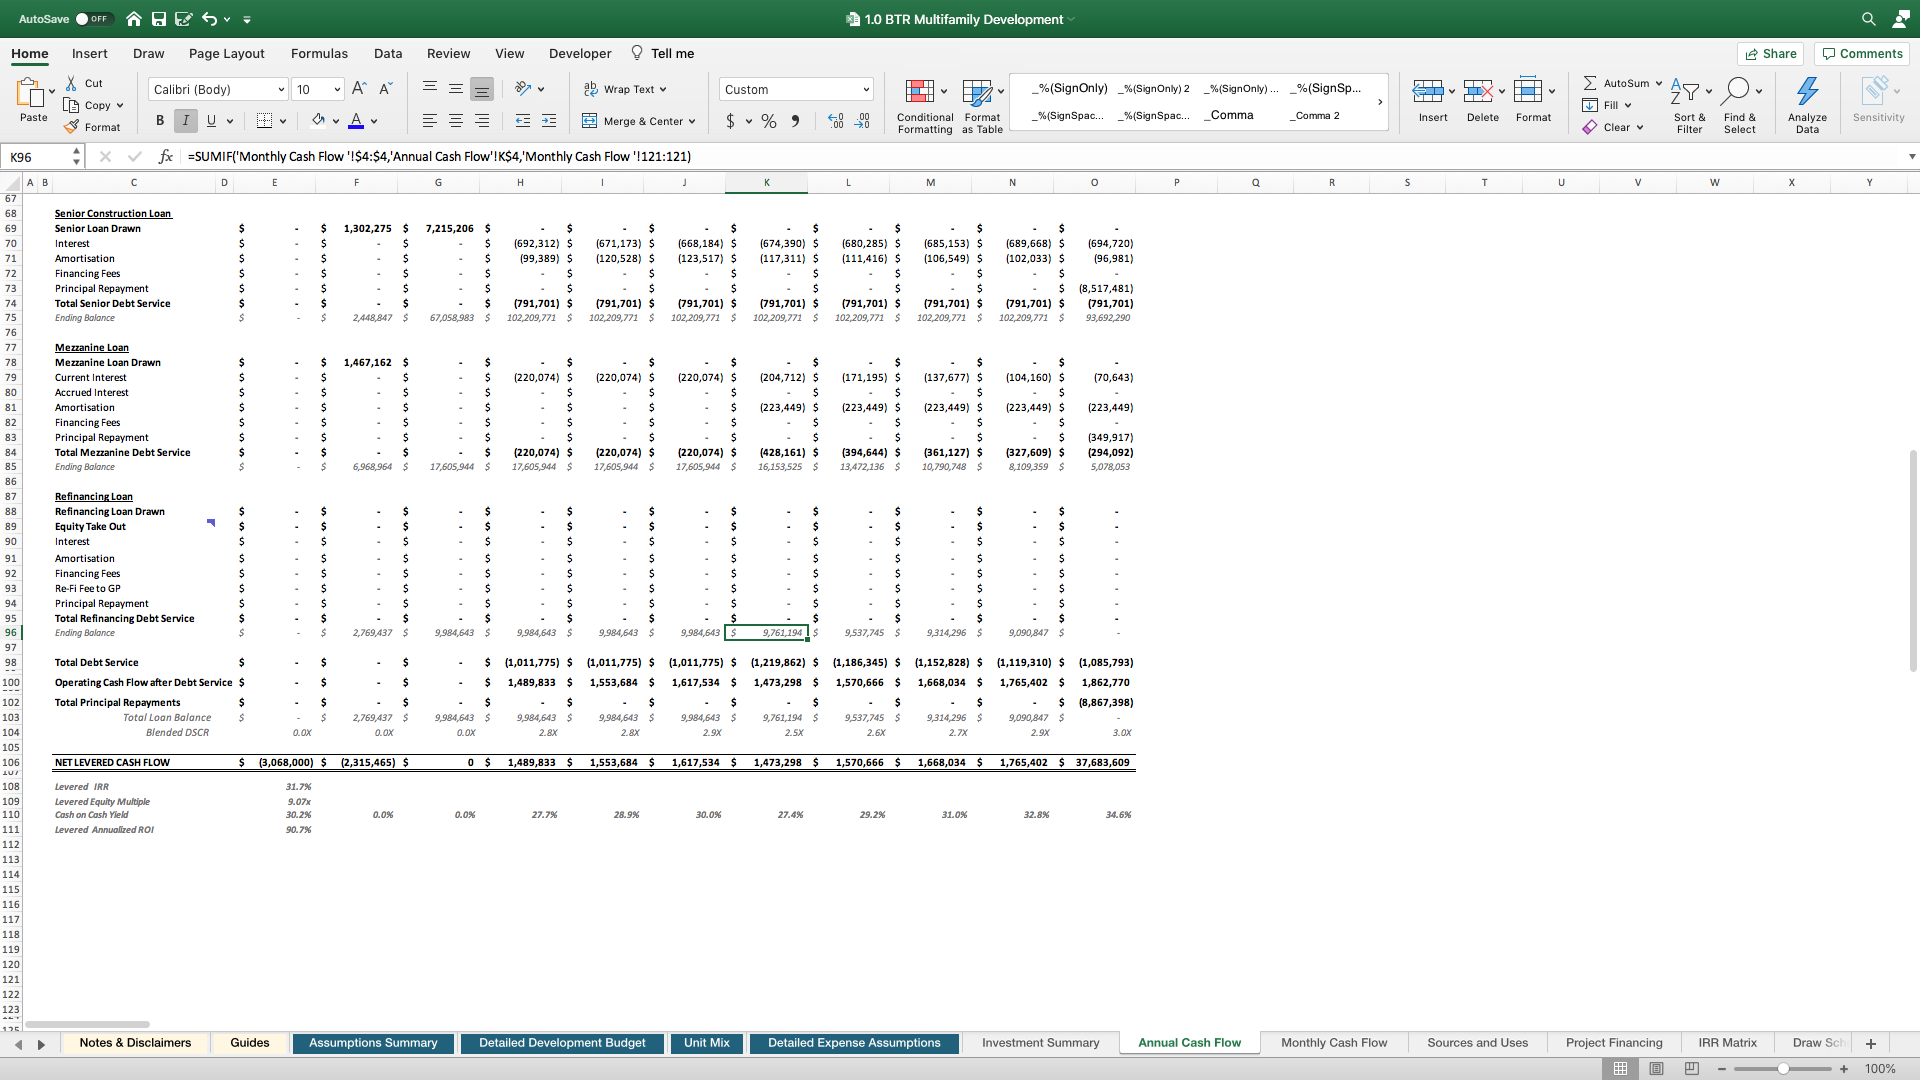Click the decrease indent icon

coord(522,121)
